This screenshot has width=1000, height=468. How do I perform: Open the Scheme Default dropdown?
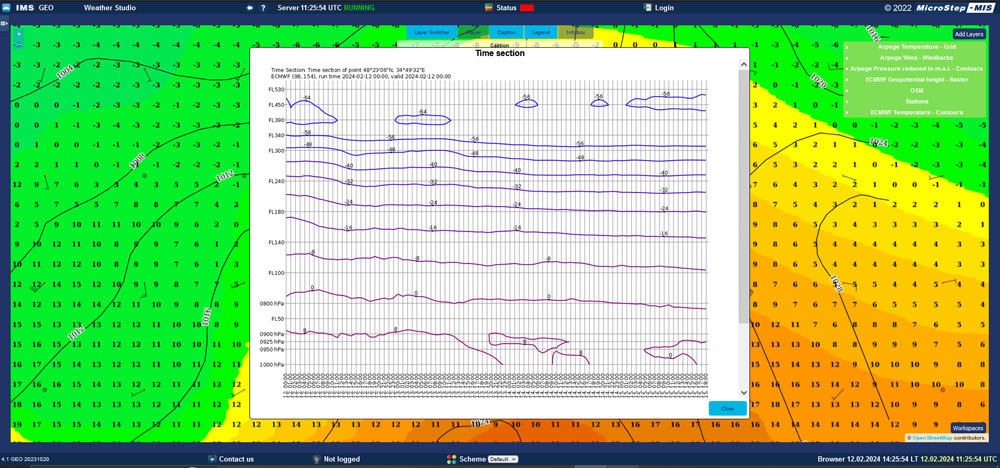504,459
